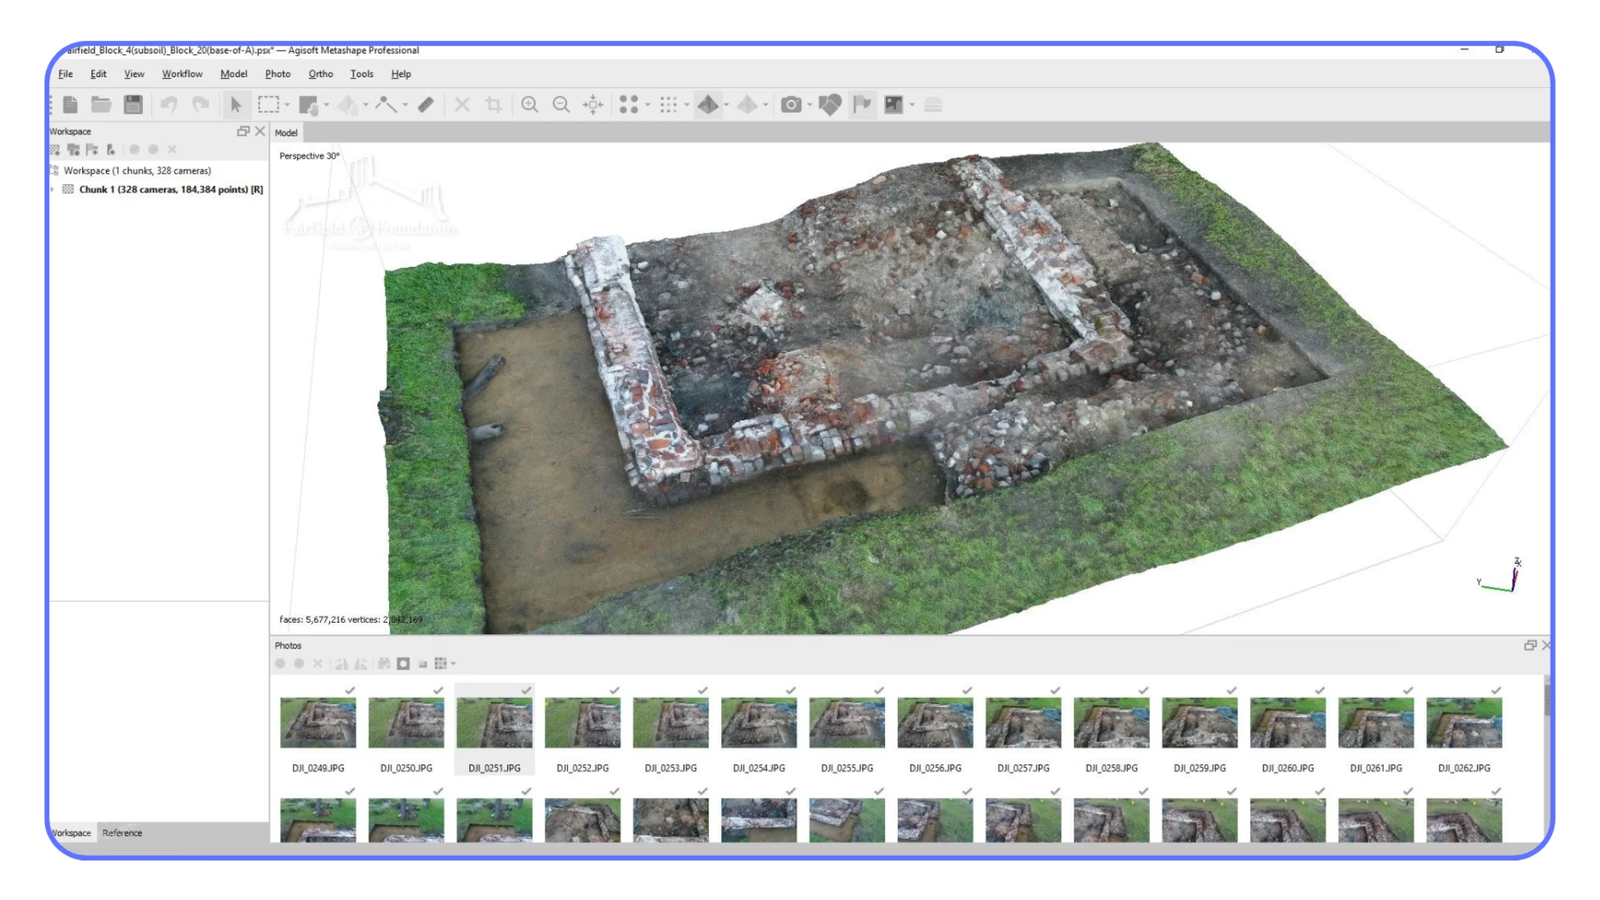Open the Rectangle Selection dropdown arrow
The width and height of the screenshot is (1600, 900).
coord(287,105)
